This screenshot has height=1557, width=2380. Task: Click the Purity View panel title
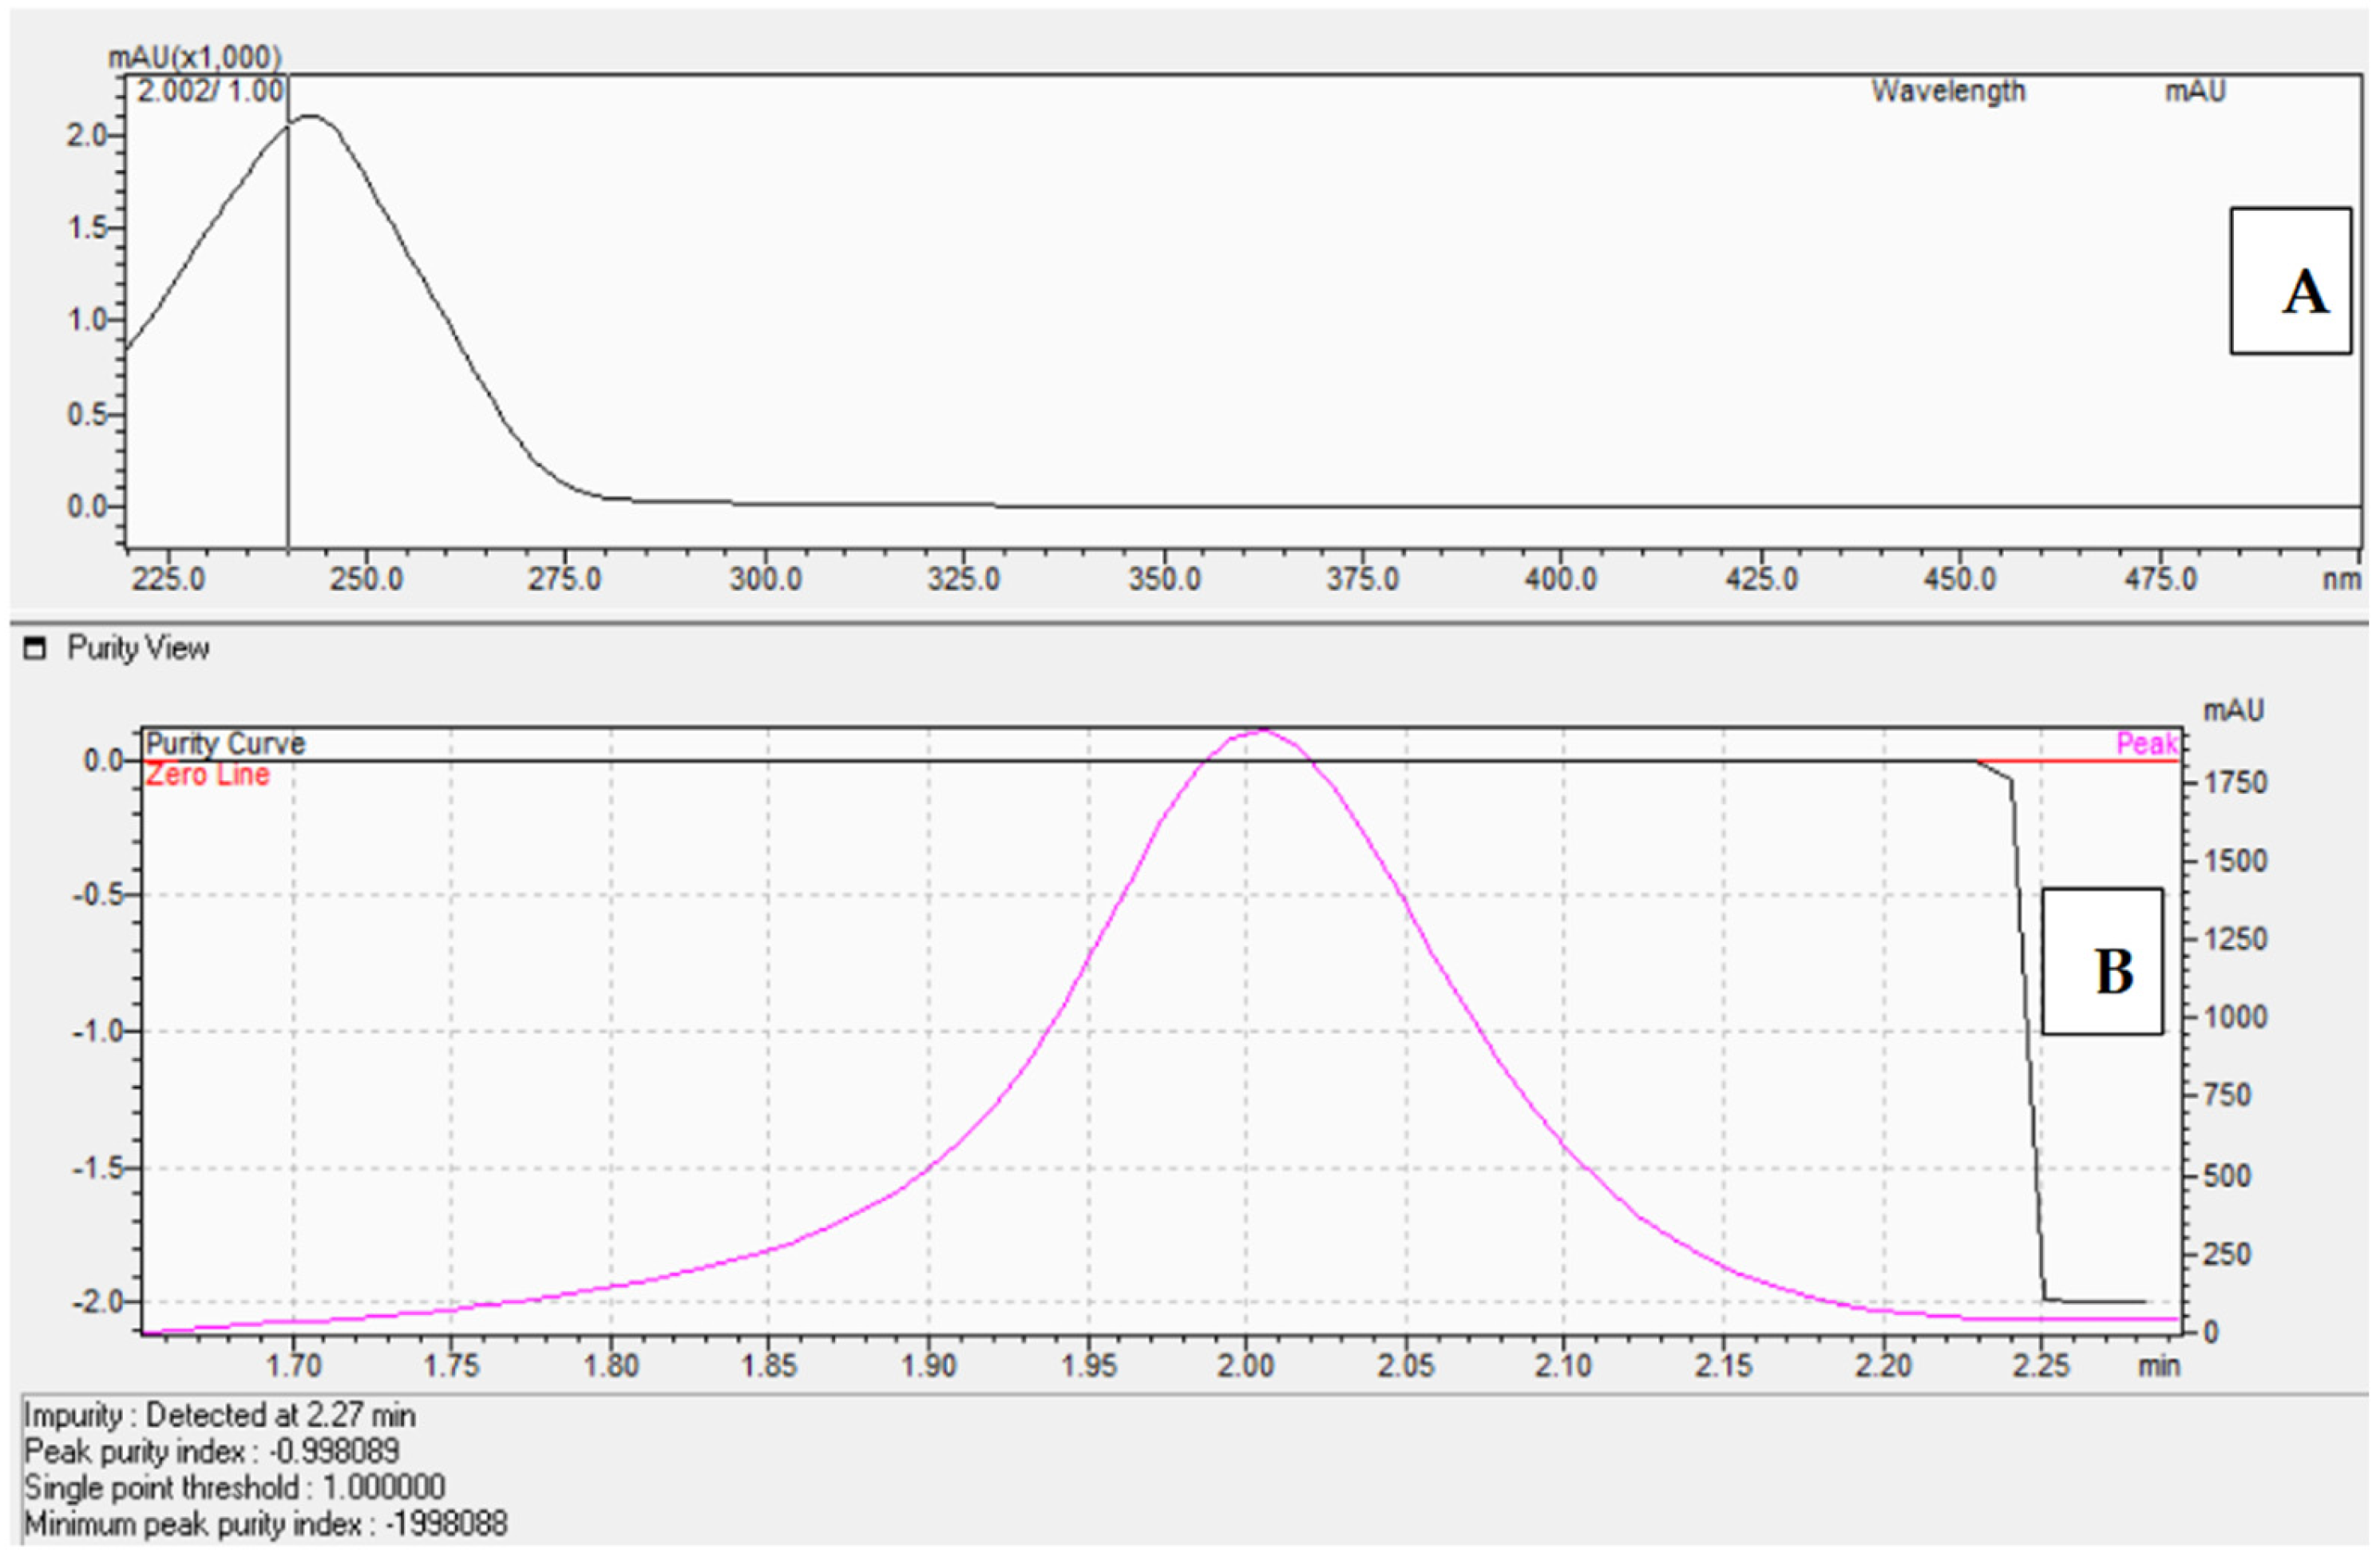point(138,649)
